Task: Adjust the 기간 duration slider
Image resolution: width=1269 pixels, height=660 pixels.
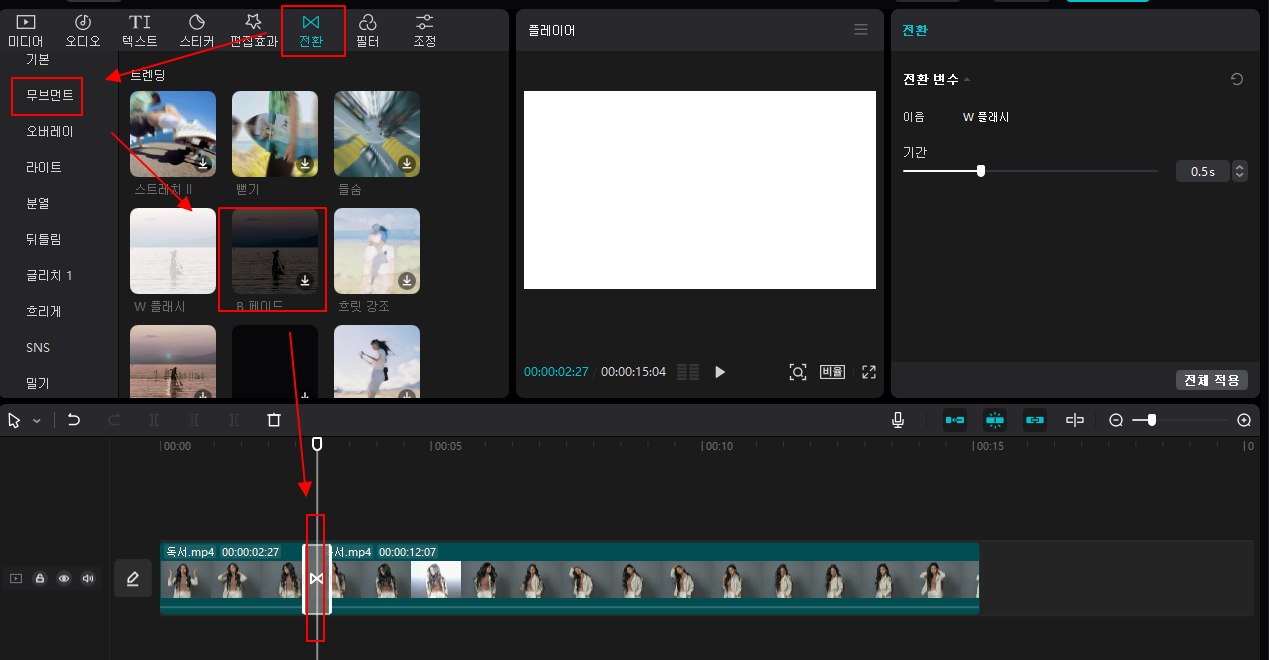Action: tap(1030, 171)
